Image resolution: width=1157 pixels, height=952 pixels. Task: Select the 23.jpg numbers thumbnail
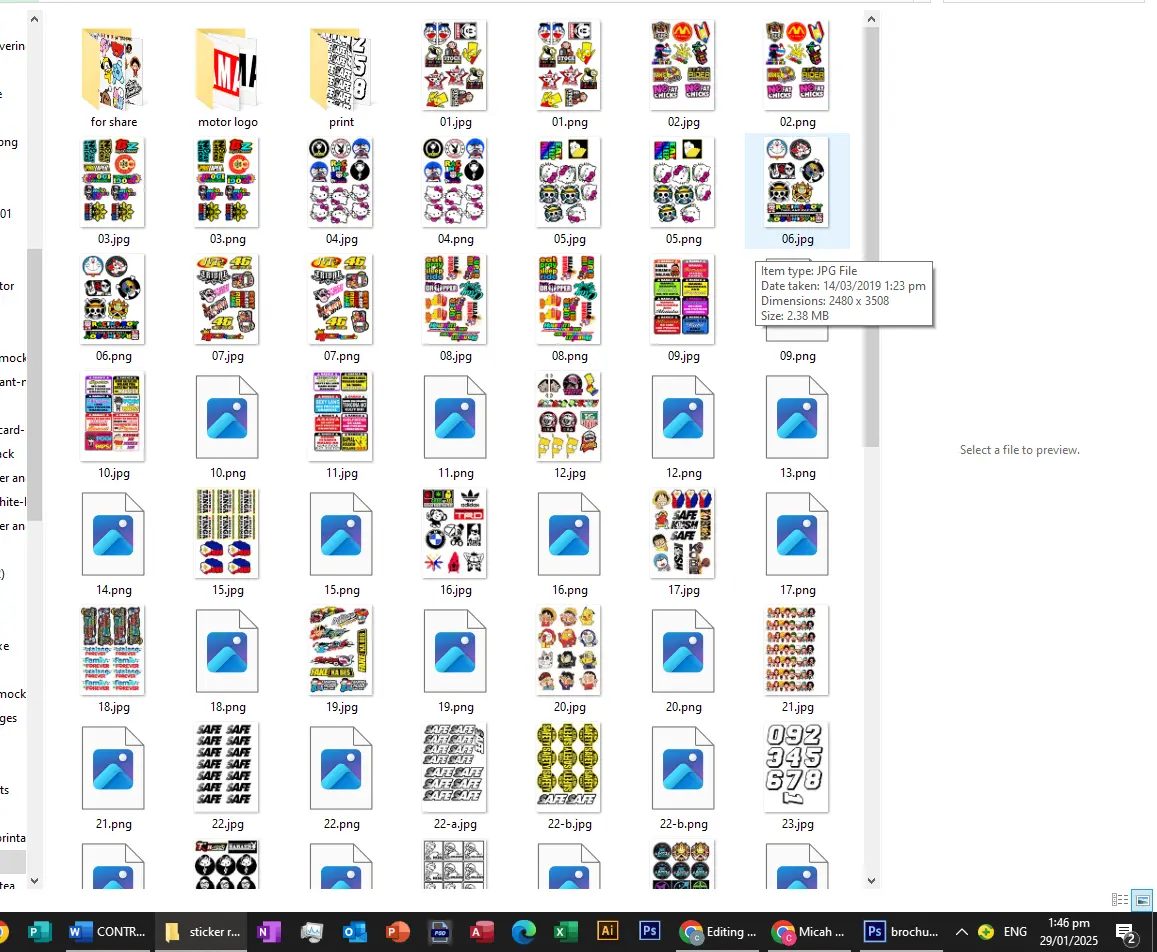[x=797, y=768]
